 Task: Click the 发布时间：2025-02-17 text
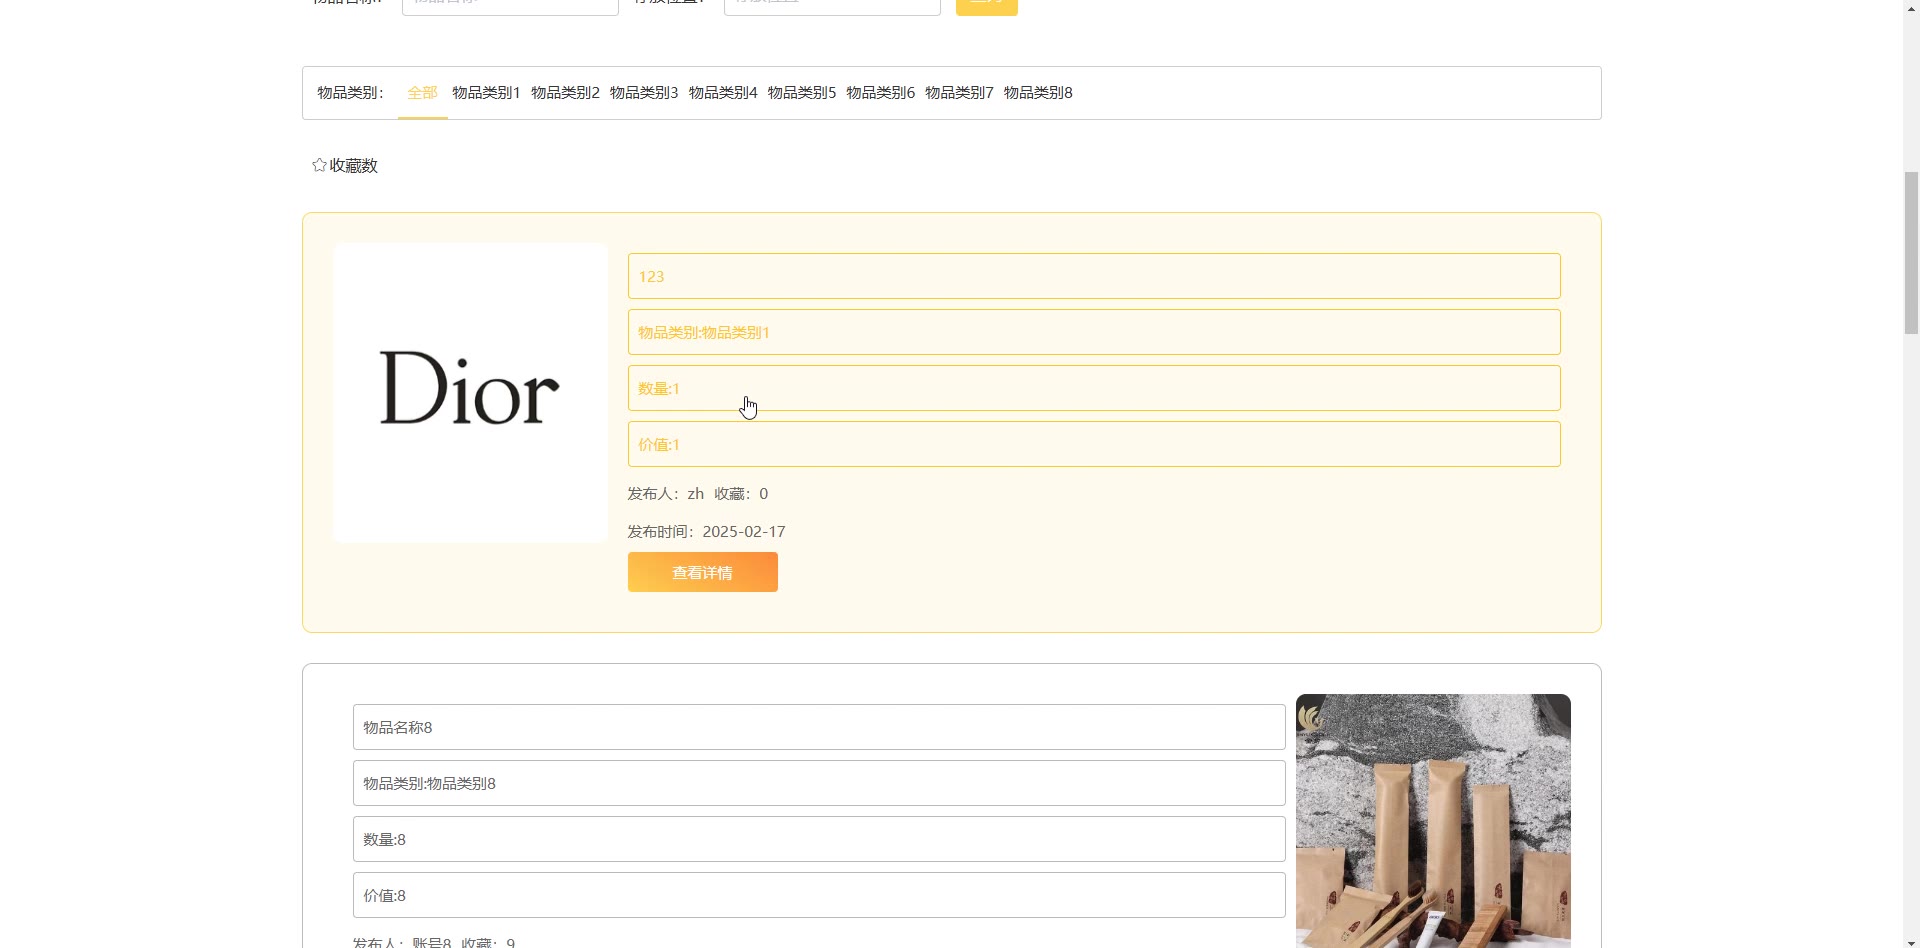tap(707, 532)
